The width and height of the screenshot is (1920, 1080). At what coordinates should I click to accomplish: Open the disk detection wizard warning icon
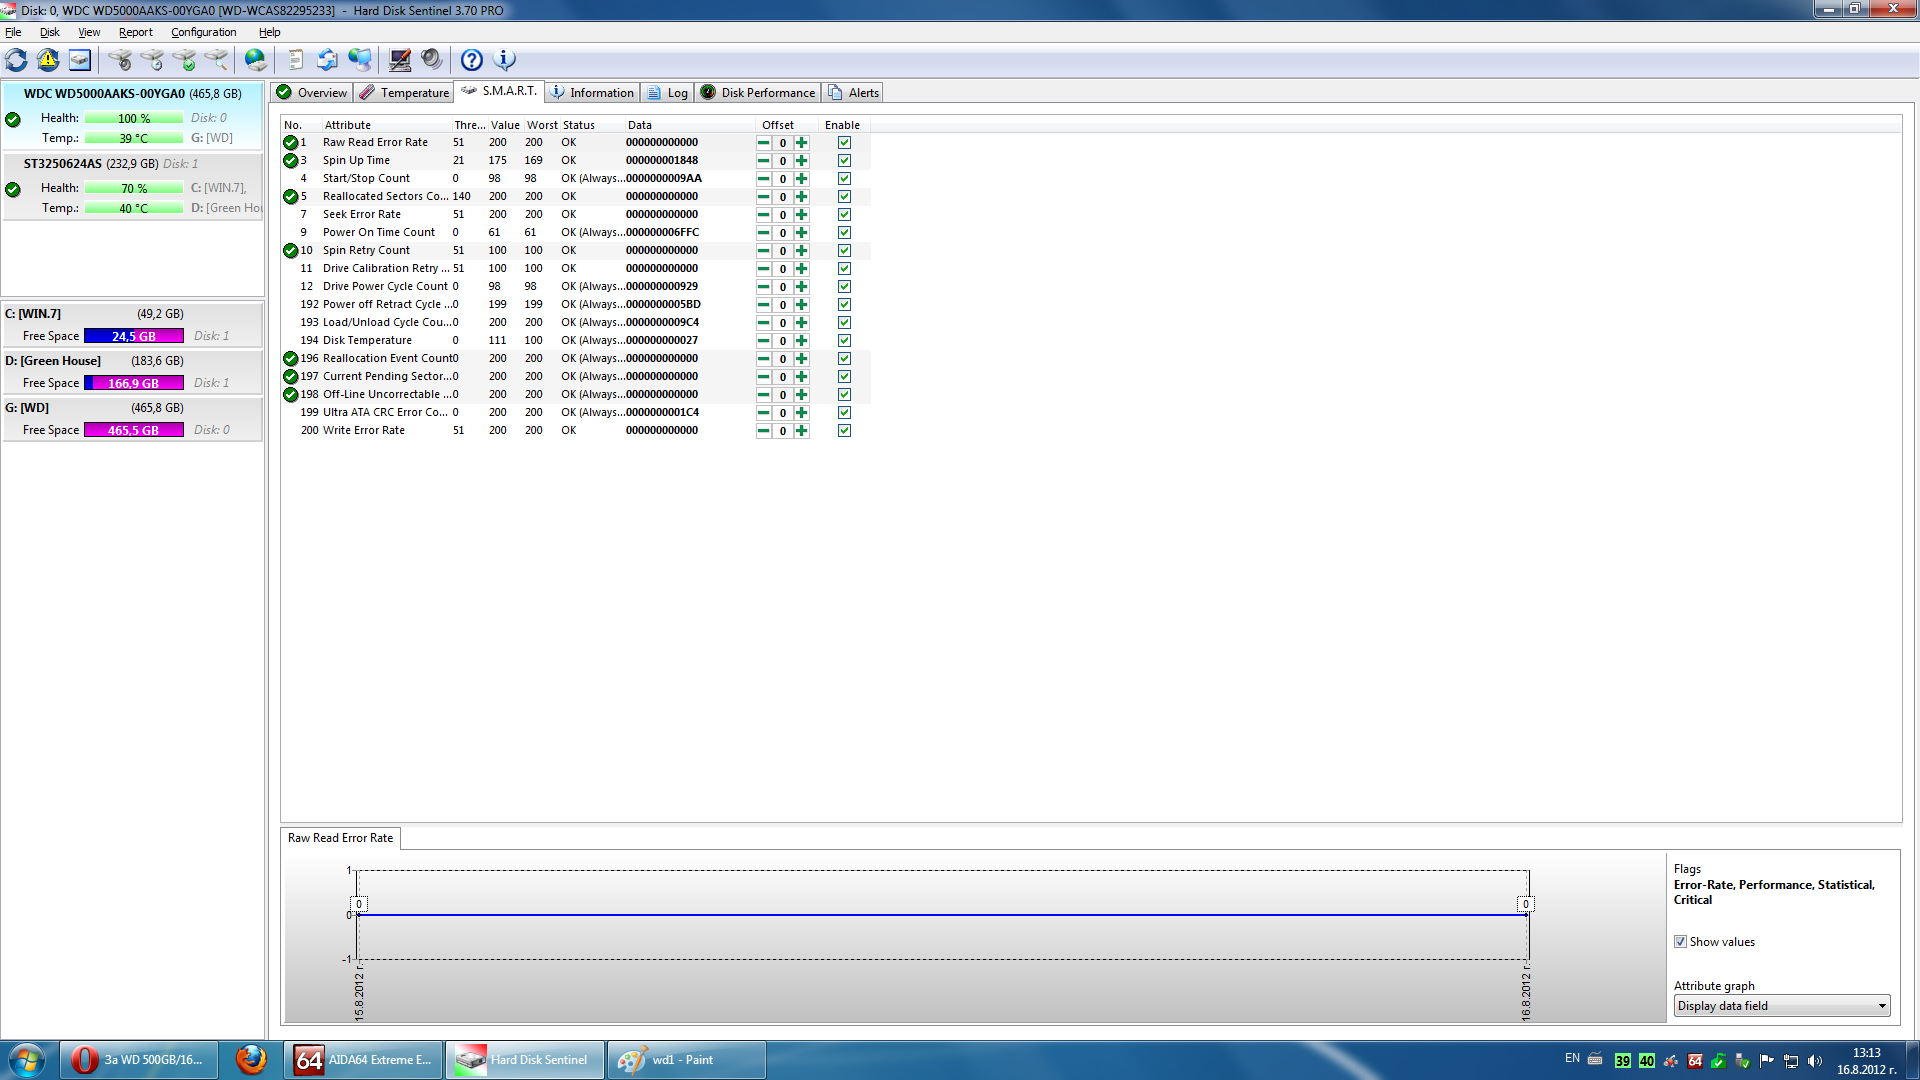coord(47,60)
